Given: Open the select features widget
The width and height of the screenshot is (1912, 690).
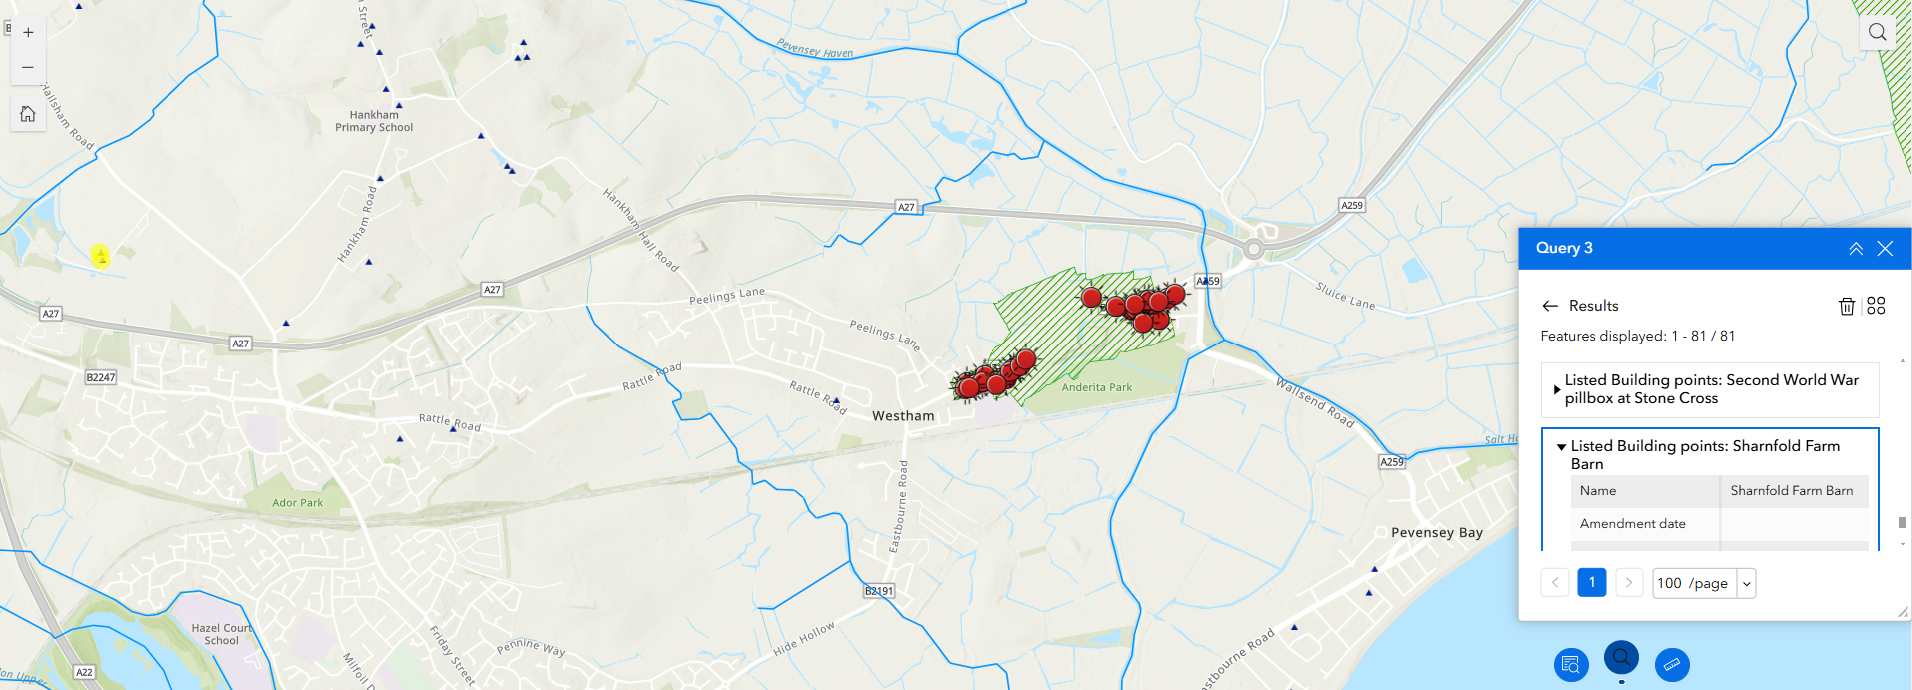Looking at the screenshot, I should click(1571, 664).
